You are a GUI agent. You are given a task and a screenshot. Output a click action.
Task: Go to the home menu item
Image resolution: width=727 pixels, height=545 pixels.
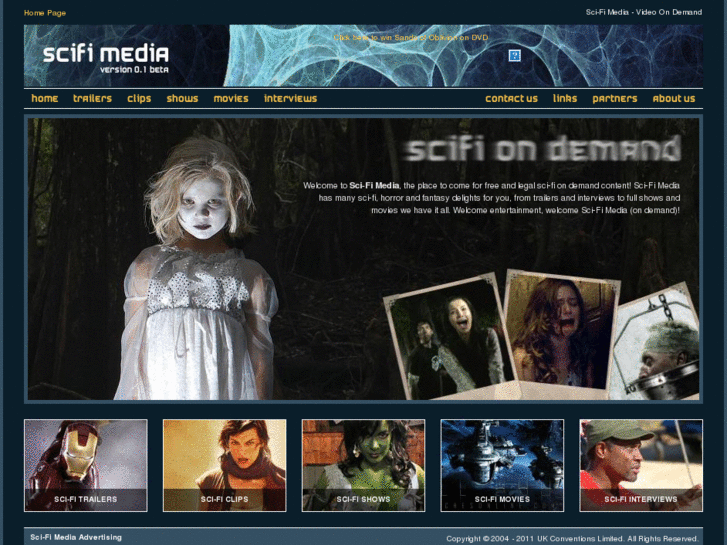(x=45, y=98)
